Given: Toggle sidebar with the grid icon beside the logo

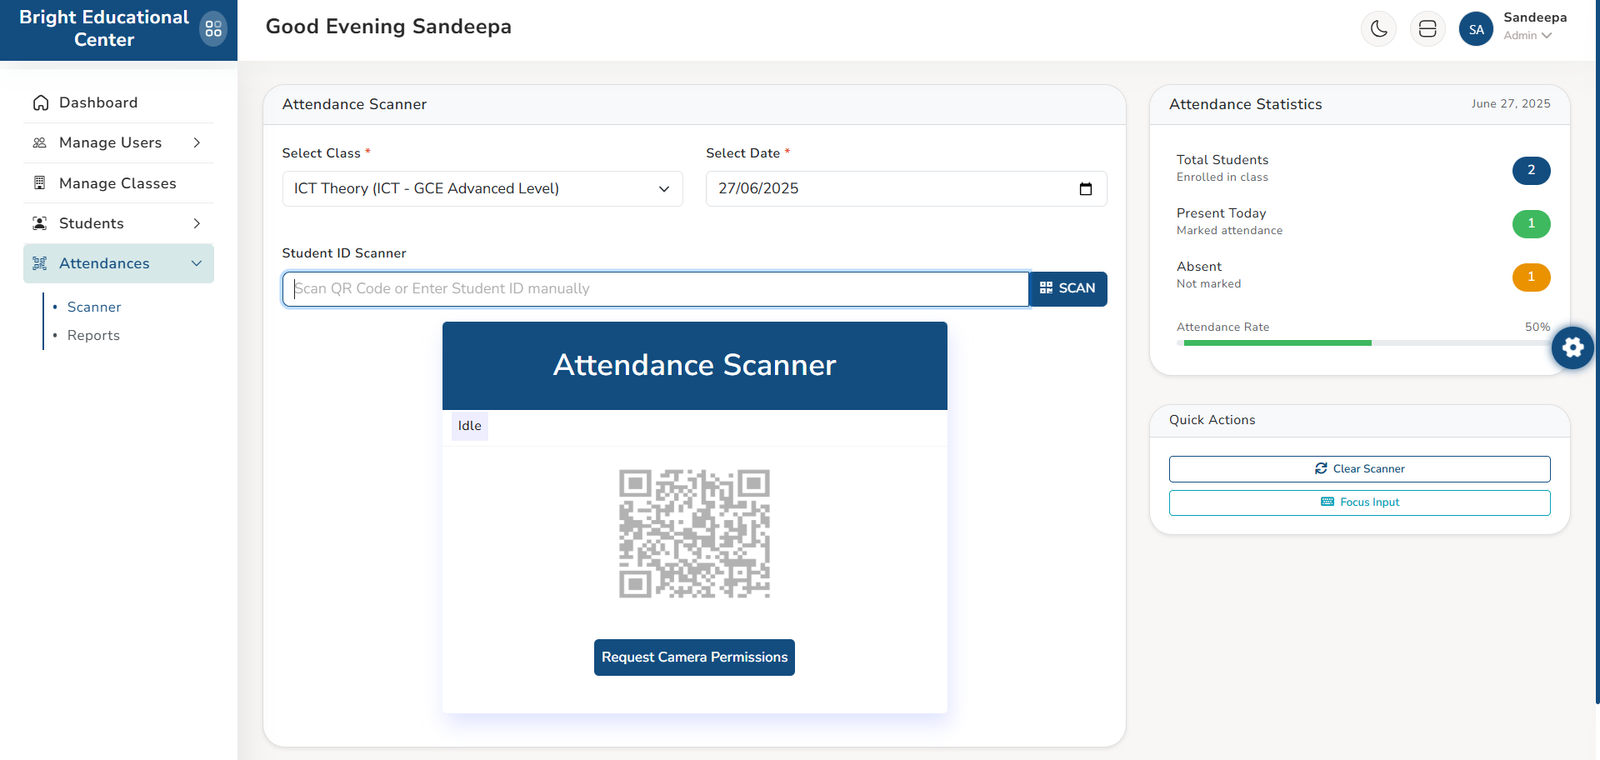Looking at the screenshot, I should [213, 29].
